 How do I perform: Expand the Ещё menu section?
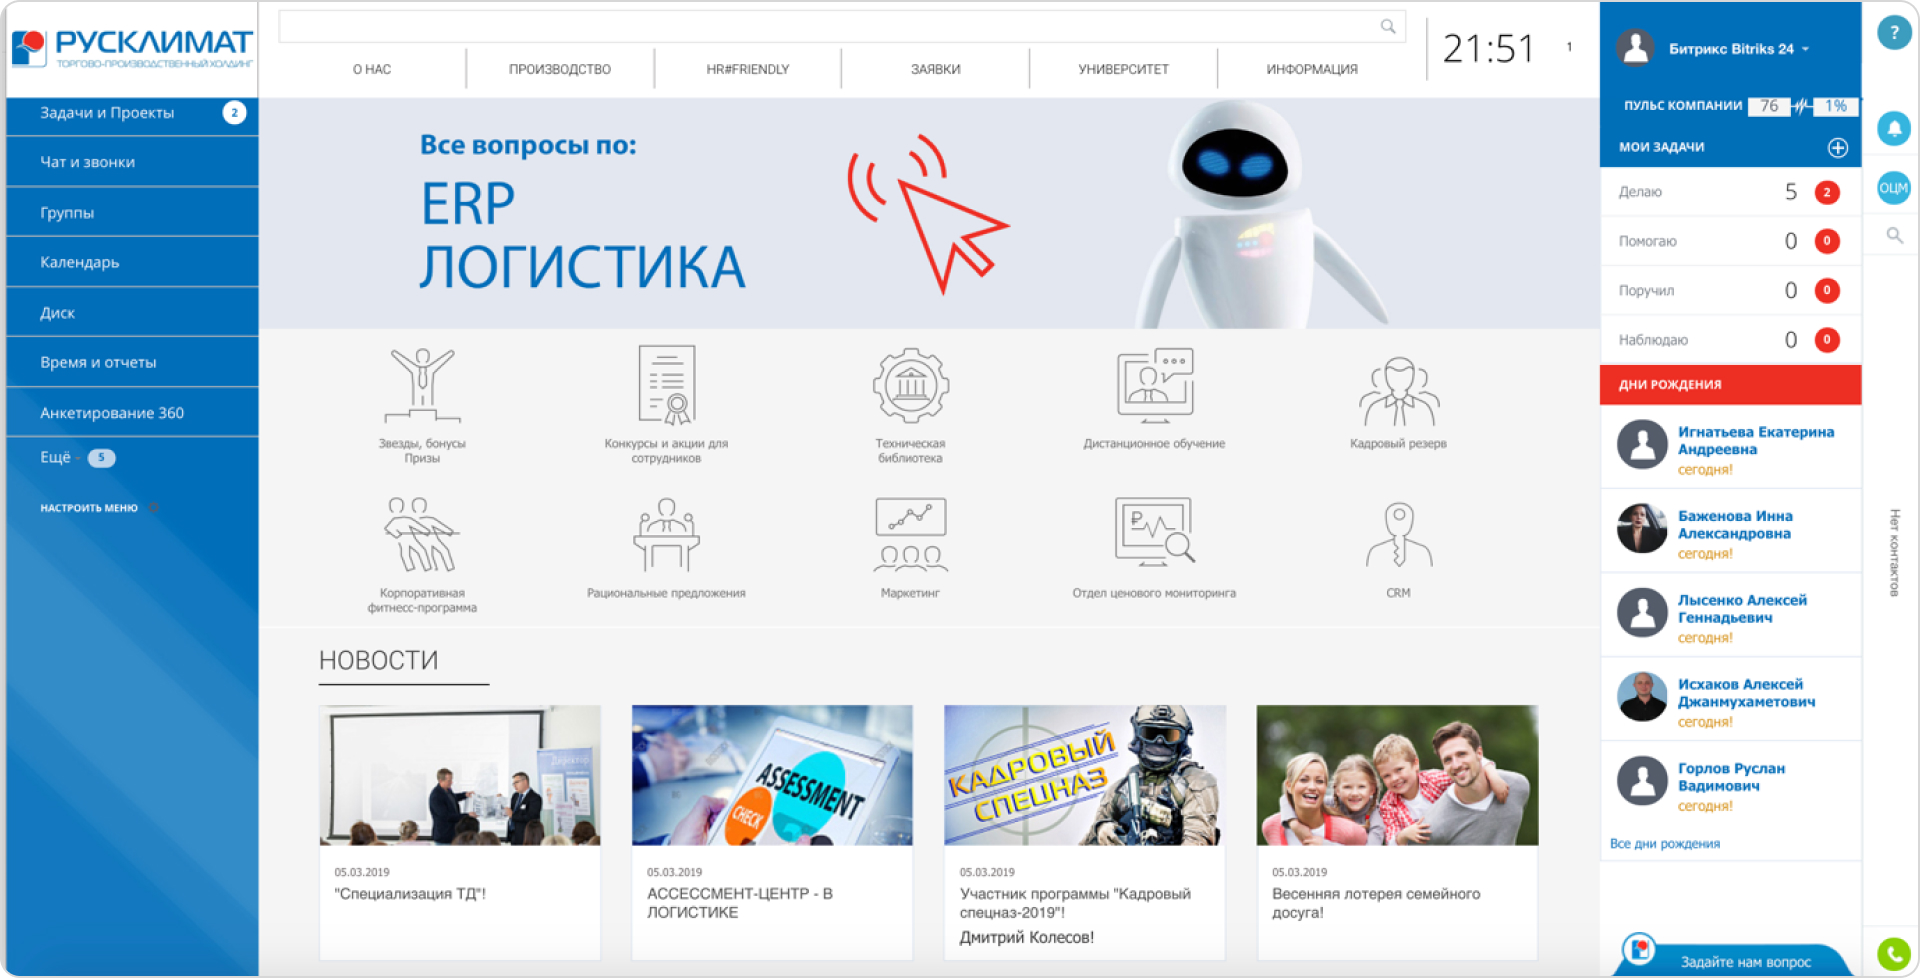[x=56, y=458]
